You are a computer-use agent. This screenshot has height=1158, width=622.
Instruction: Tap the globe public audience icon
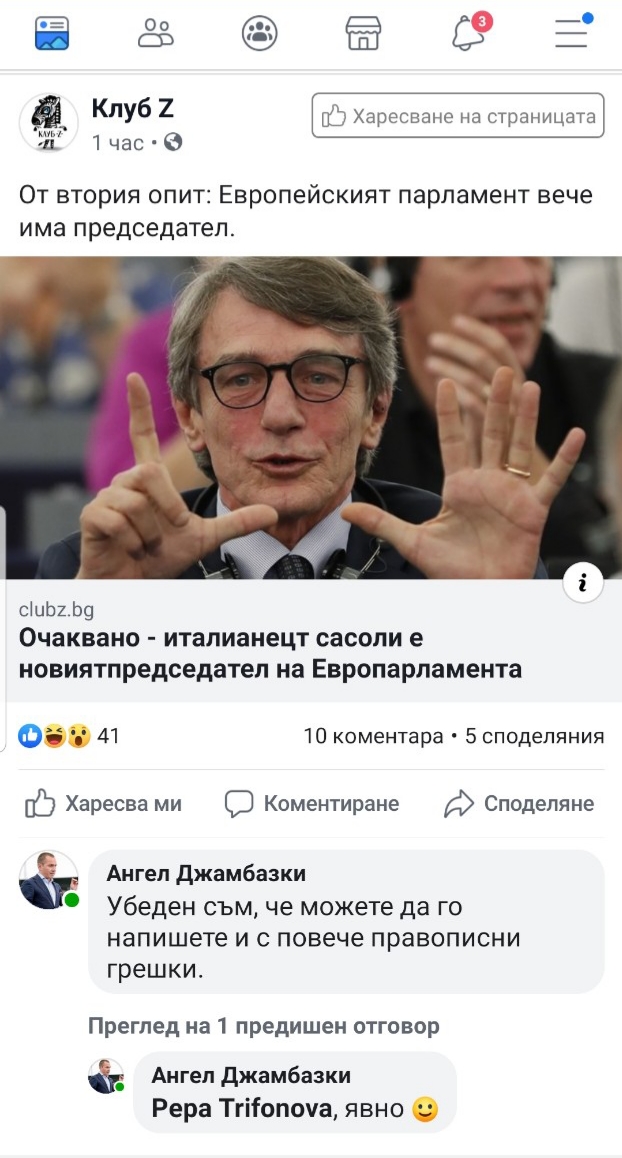173,142
